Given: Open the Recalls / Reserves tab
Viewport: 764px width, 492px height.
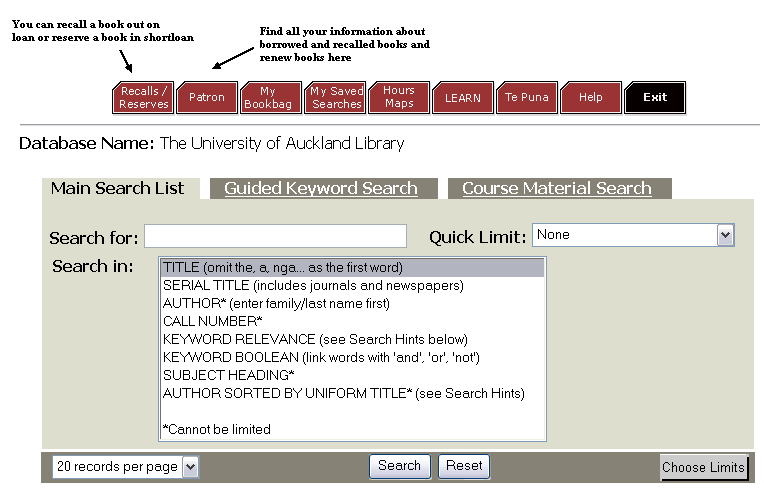Looking at the screenshot, I should 143,97.
